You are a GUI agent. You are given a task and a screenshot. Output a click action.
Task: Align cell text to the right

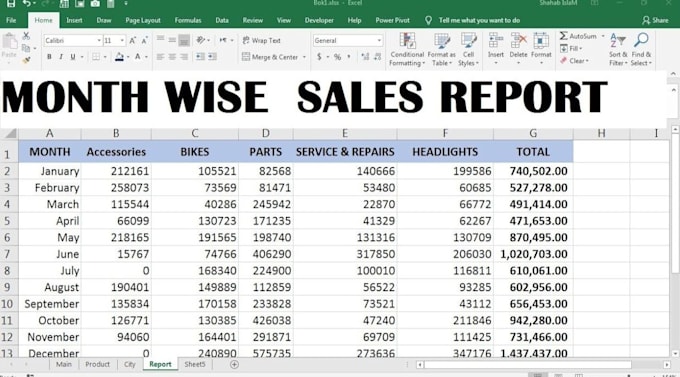click(184, 57)
